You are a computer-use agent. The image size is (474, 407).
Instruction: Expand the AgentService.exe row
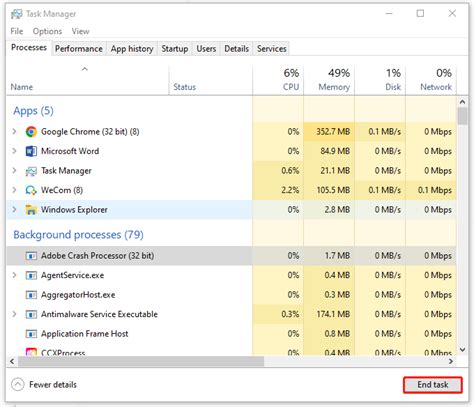14,275
